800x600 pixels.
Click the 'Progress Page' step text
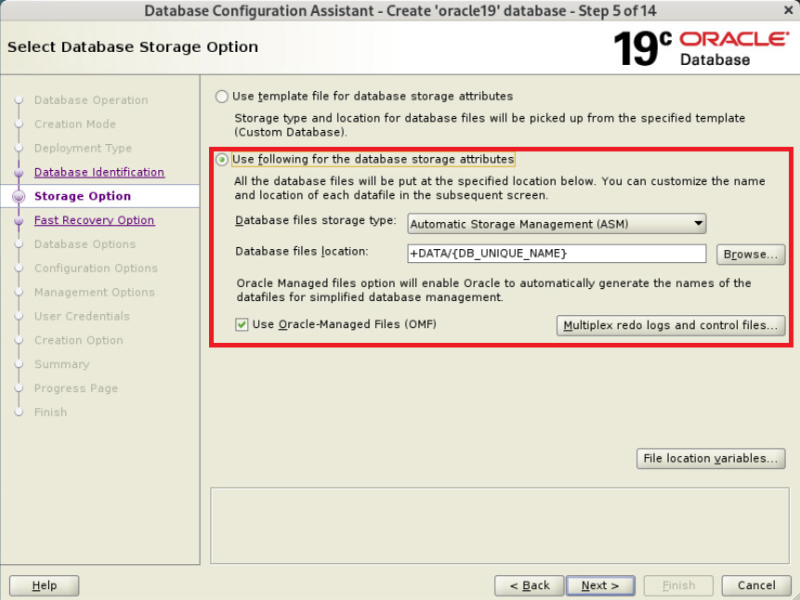click(x=76, y=388)
